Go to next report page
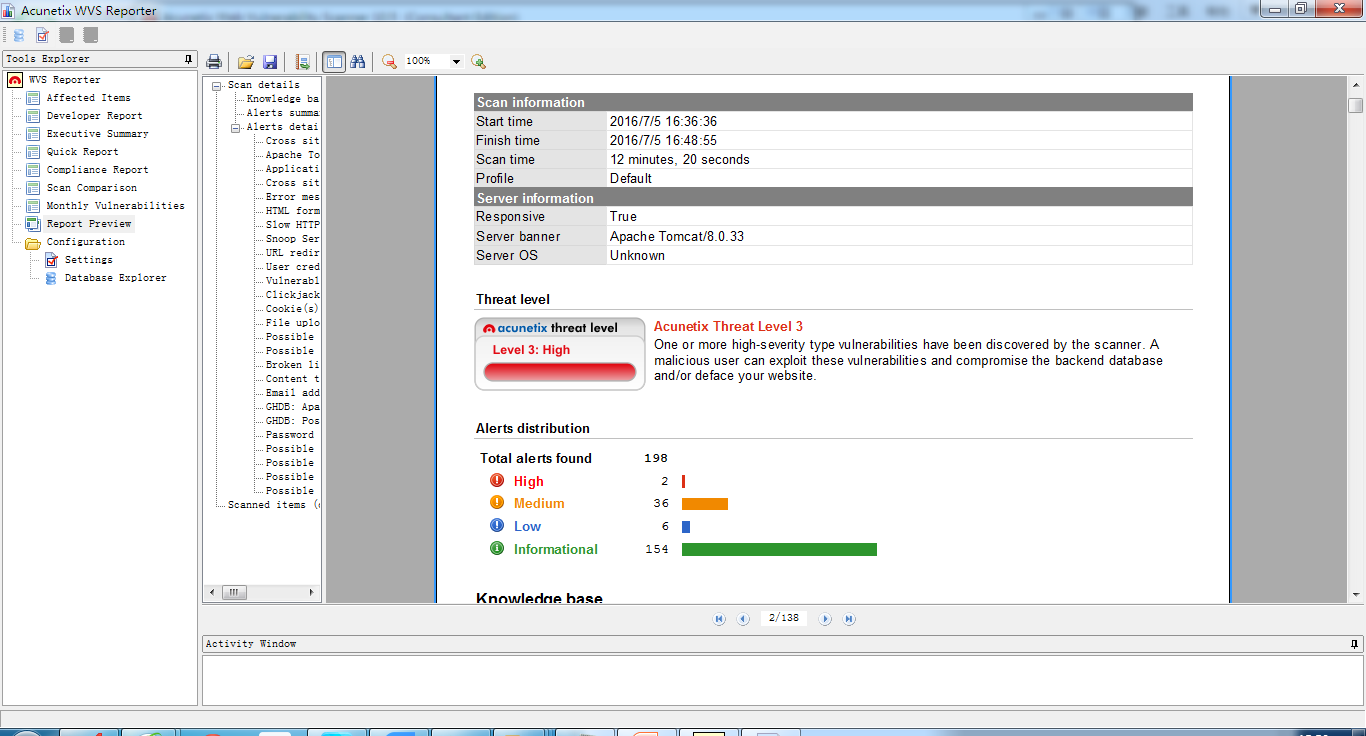 coord(825,619)
